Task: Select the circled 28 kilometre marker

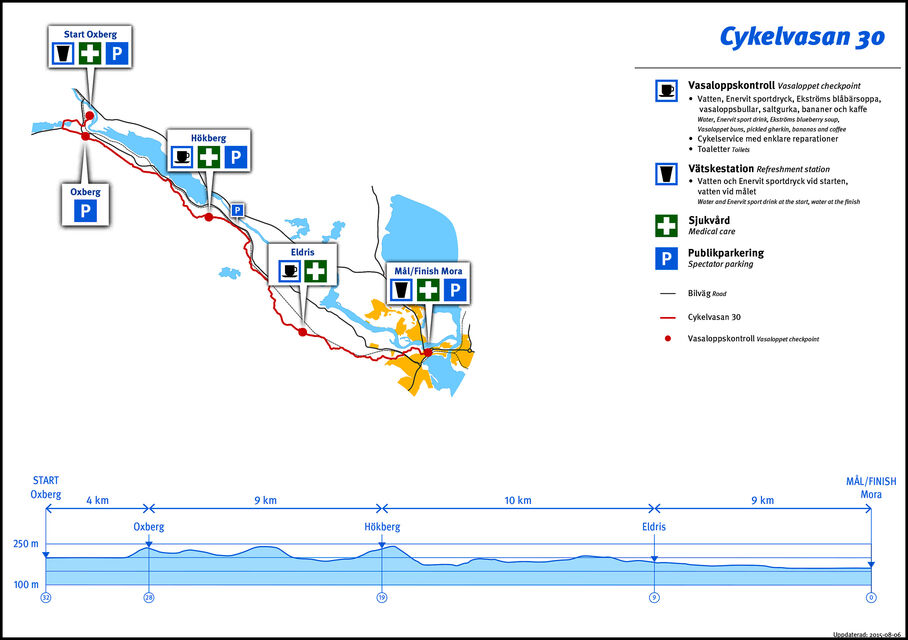Action: pos(149,598)
